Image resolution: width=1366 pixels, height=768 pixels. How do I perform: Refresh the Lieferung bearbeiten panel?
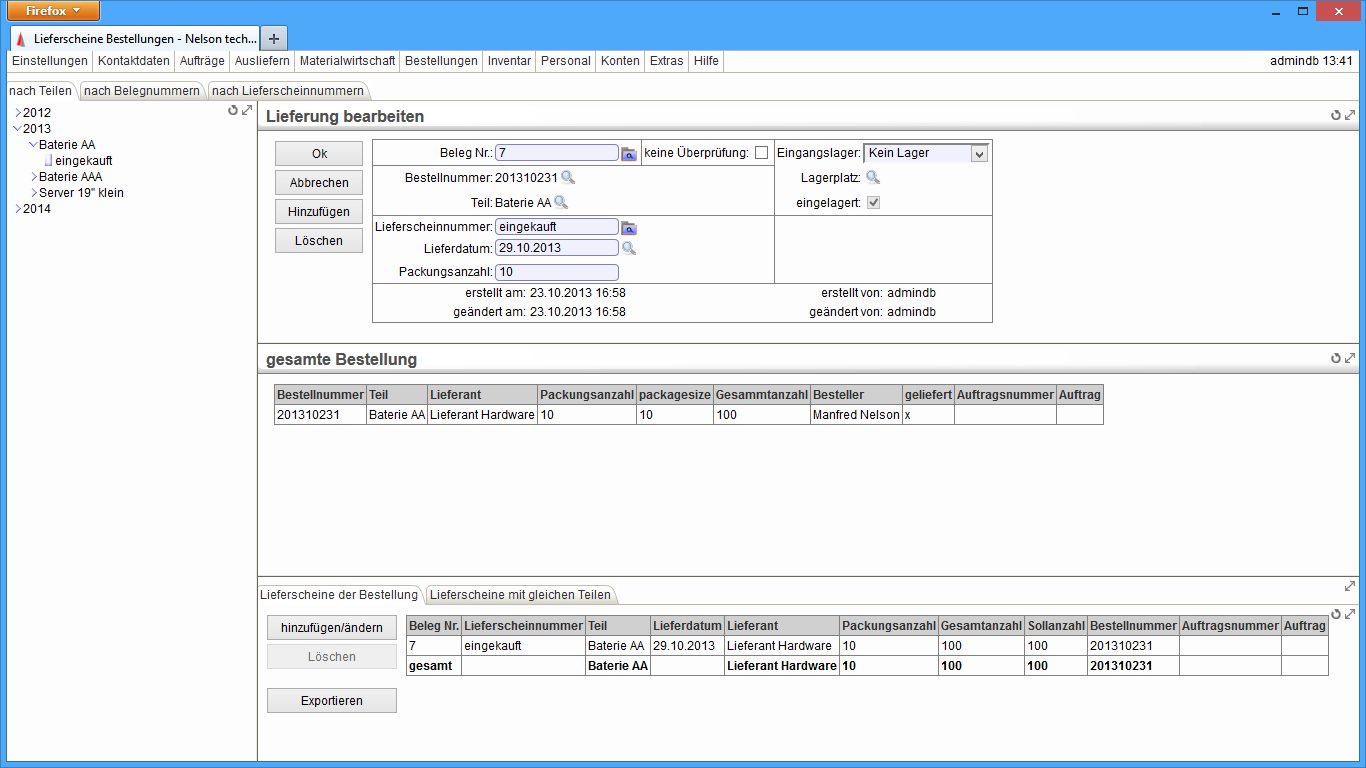pyautogui.click(x=1335, y=116)
